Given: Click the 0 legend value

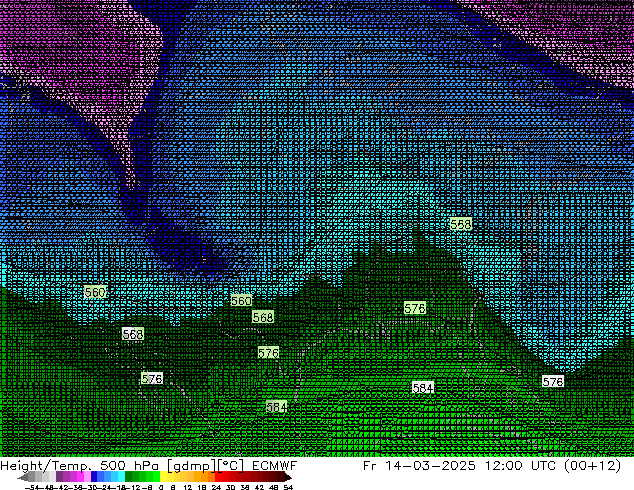Looking at the screenshot, I should point(161,488).
